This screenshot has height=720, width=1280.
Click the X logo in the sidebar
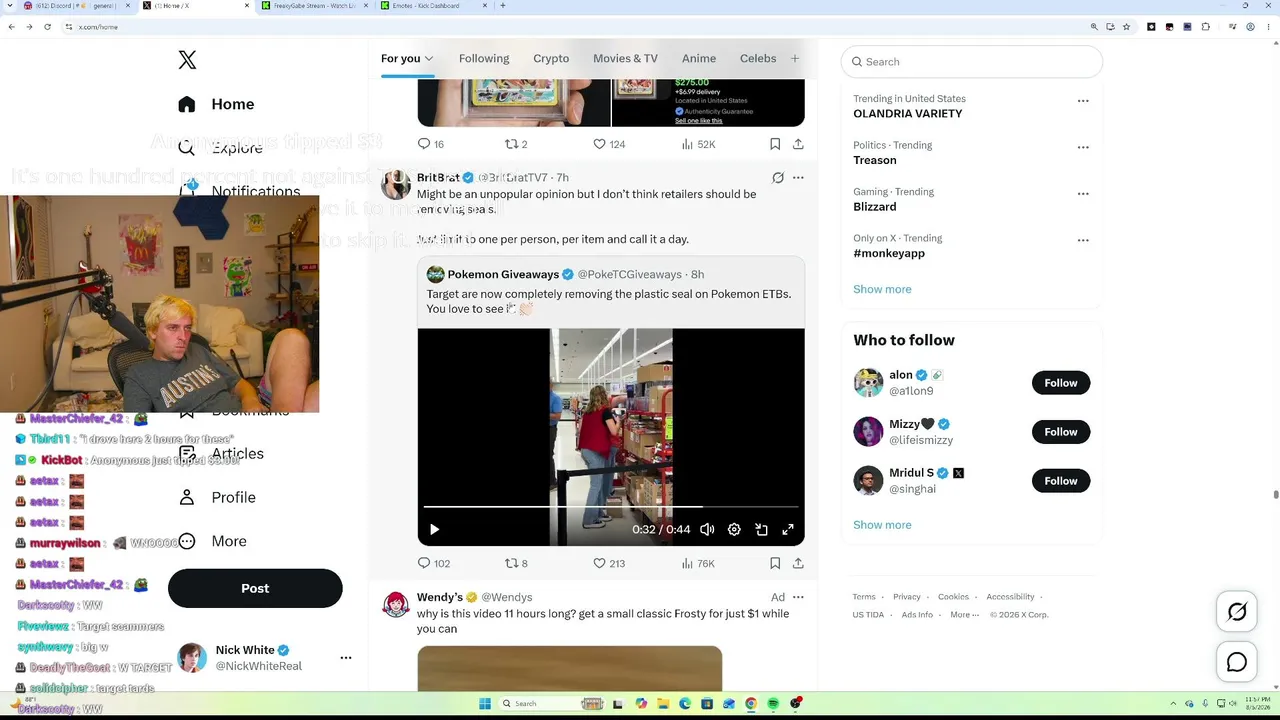tap(187, 60)
